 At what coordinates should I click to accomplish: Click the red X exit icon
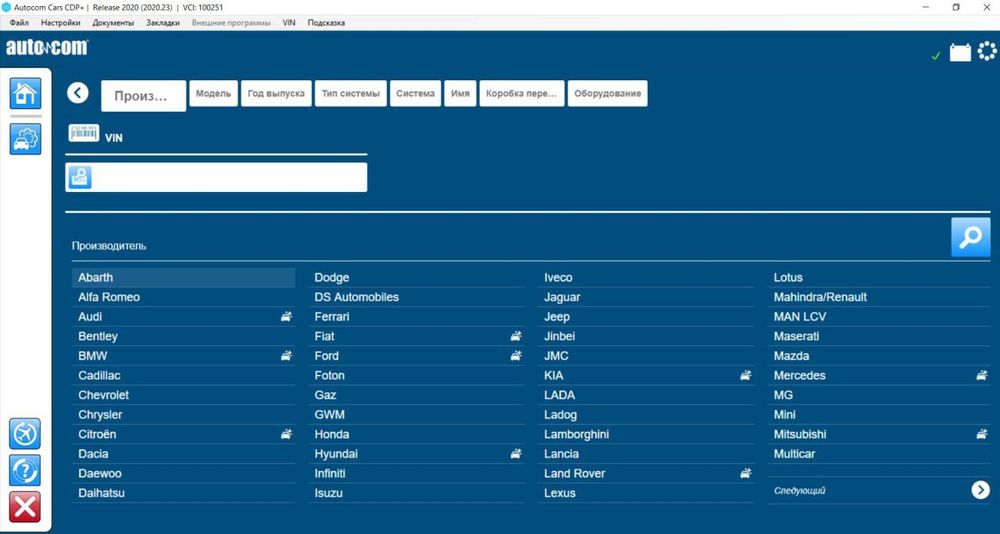26,507
